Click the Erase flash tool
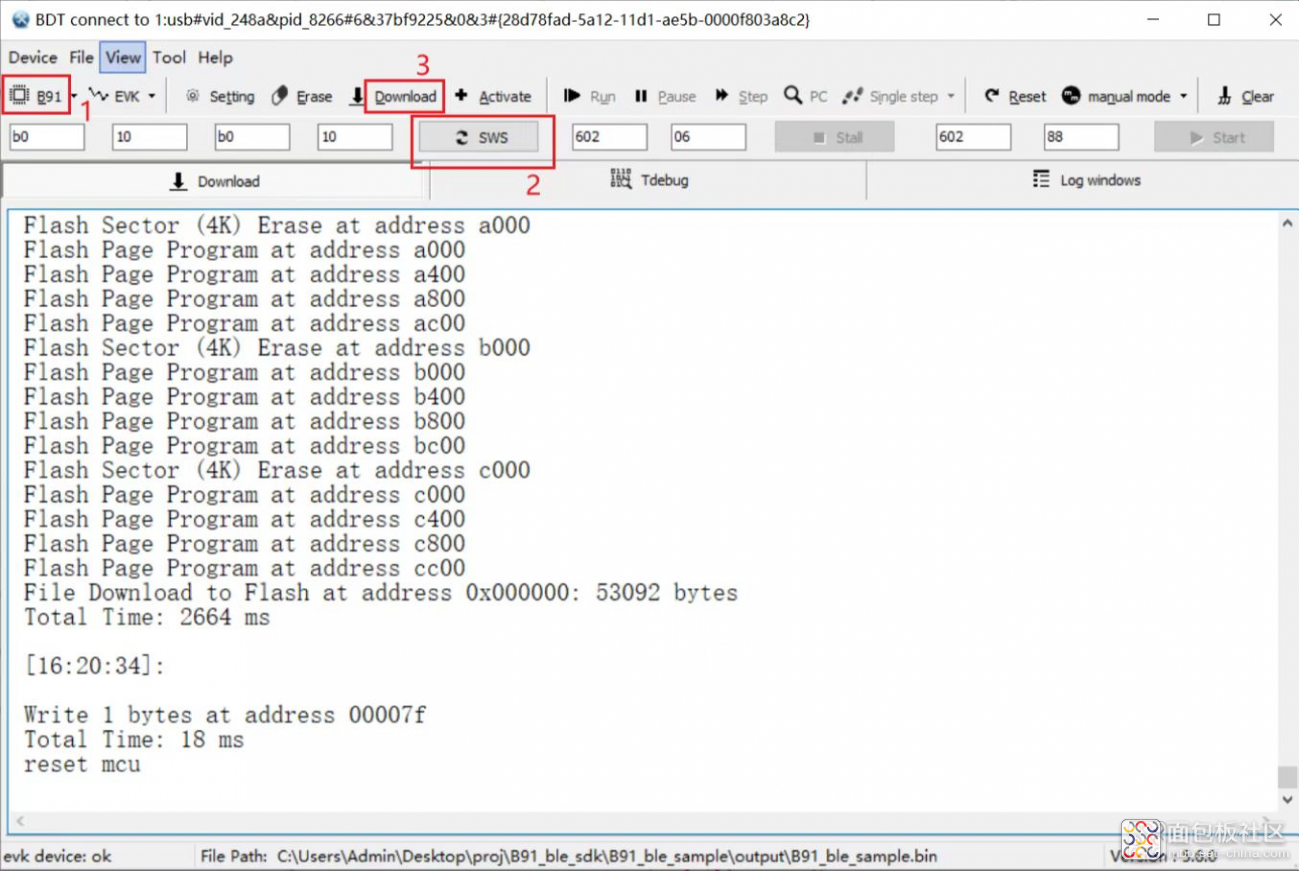 (x=302, y=96)
